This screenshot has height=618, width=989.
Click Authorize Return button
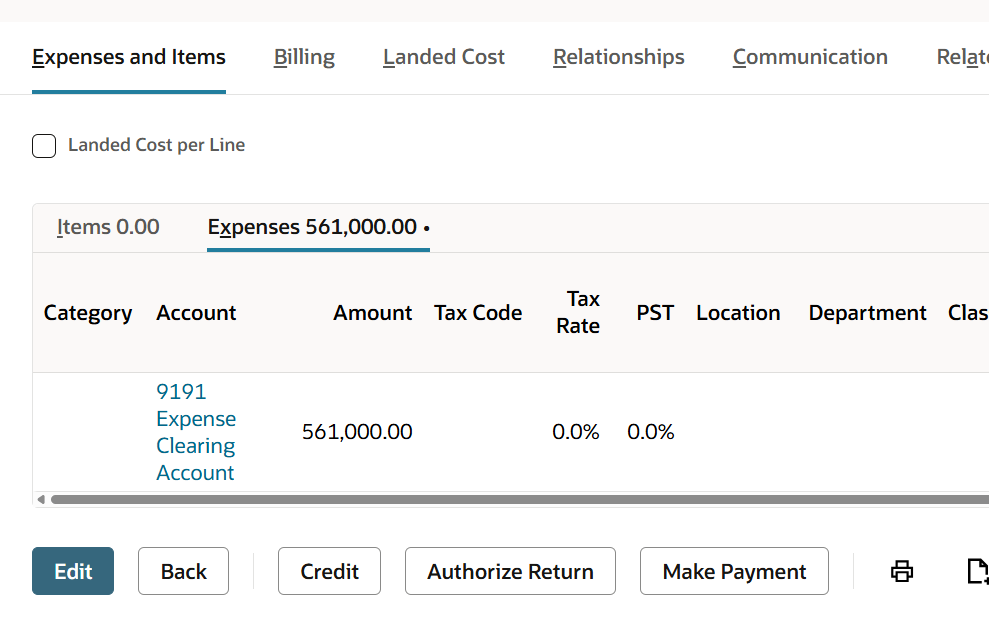(x=510, y=571)
